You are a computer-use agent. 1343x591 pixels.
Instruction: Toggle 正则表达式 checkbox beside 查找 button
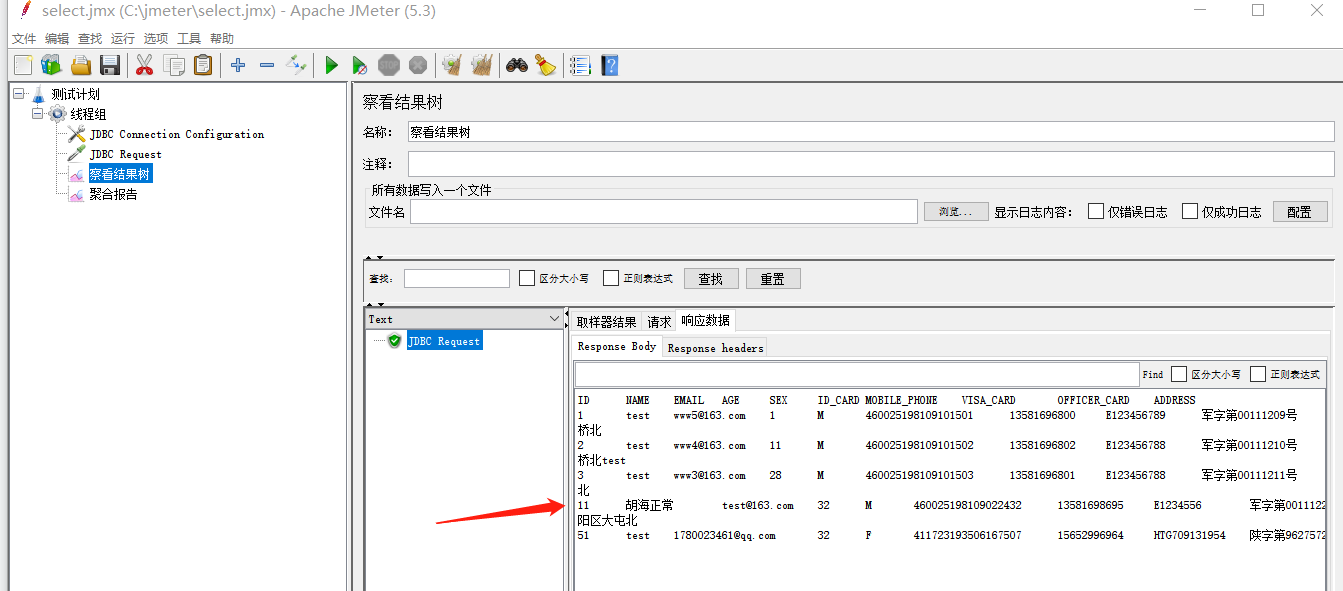611,278
